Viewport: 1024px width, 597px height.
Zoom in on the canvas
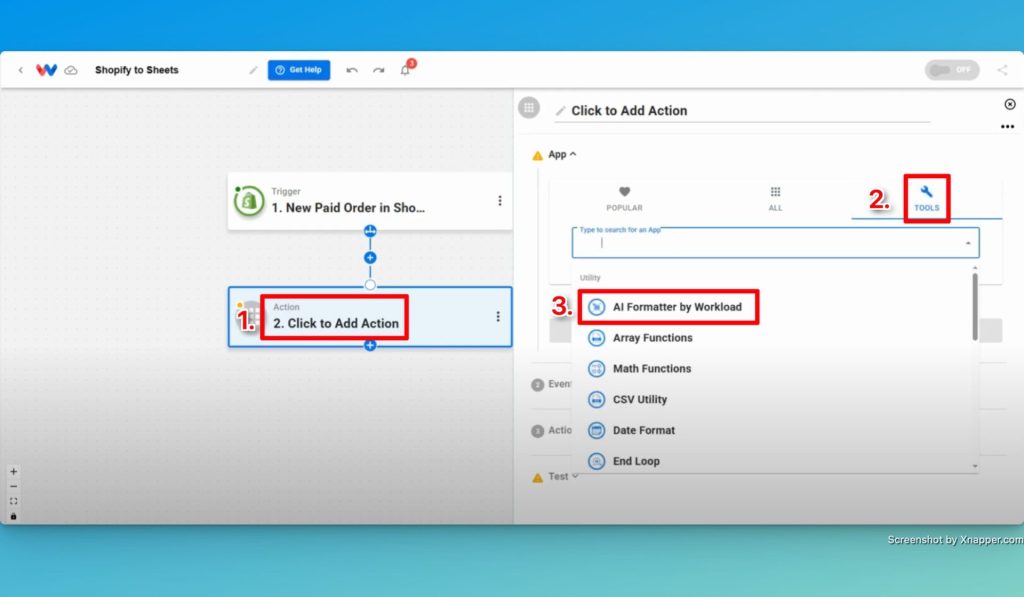[x=13, y=472]
